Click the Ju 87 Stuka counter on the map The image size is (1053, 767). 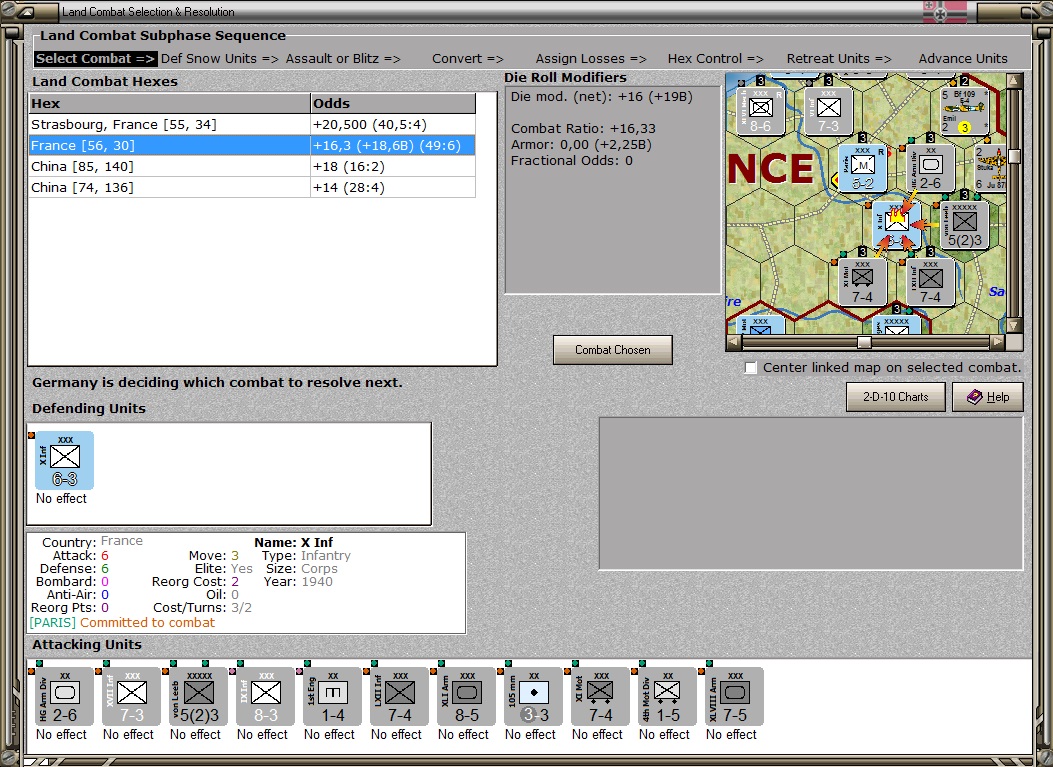(x=990, y=168)
